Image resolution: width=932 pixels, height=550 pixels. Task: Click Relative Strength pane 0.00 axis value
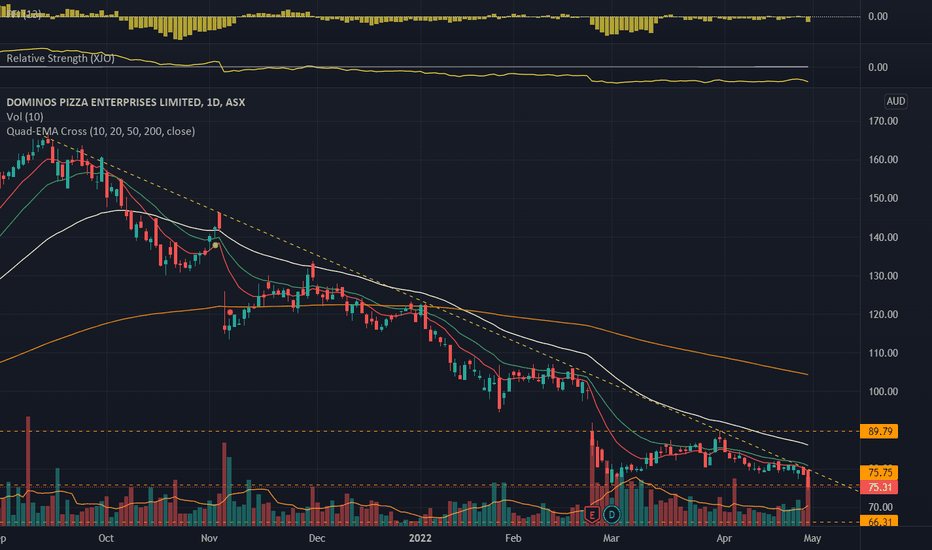878,67
